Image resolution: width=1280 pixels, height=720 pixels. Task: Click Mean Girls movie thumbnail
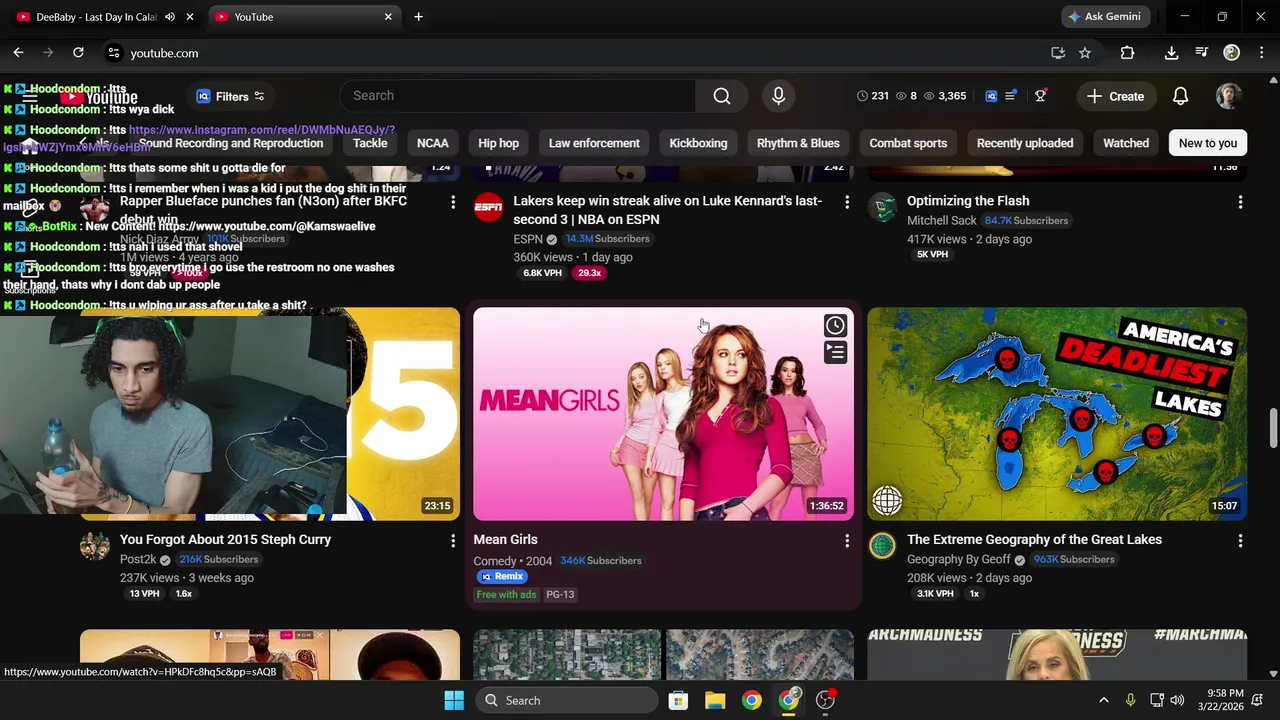pyautogui.click(x=663, y=414)
